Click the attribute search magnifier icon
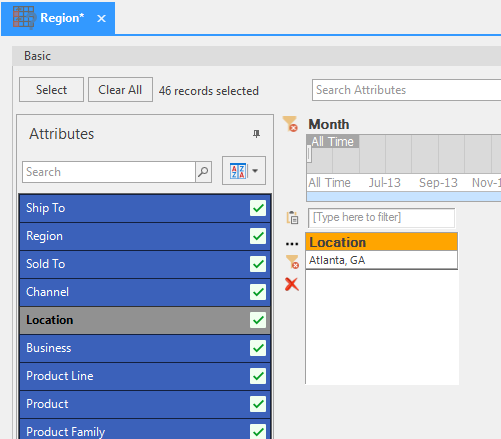The image size is (501, 439). coord(203,172)
